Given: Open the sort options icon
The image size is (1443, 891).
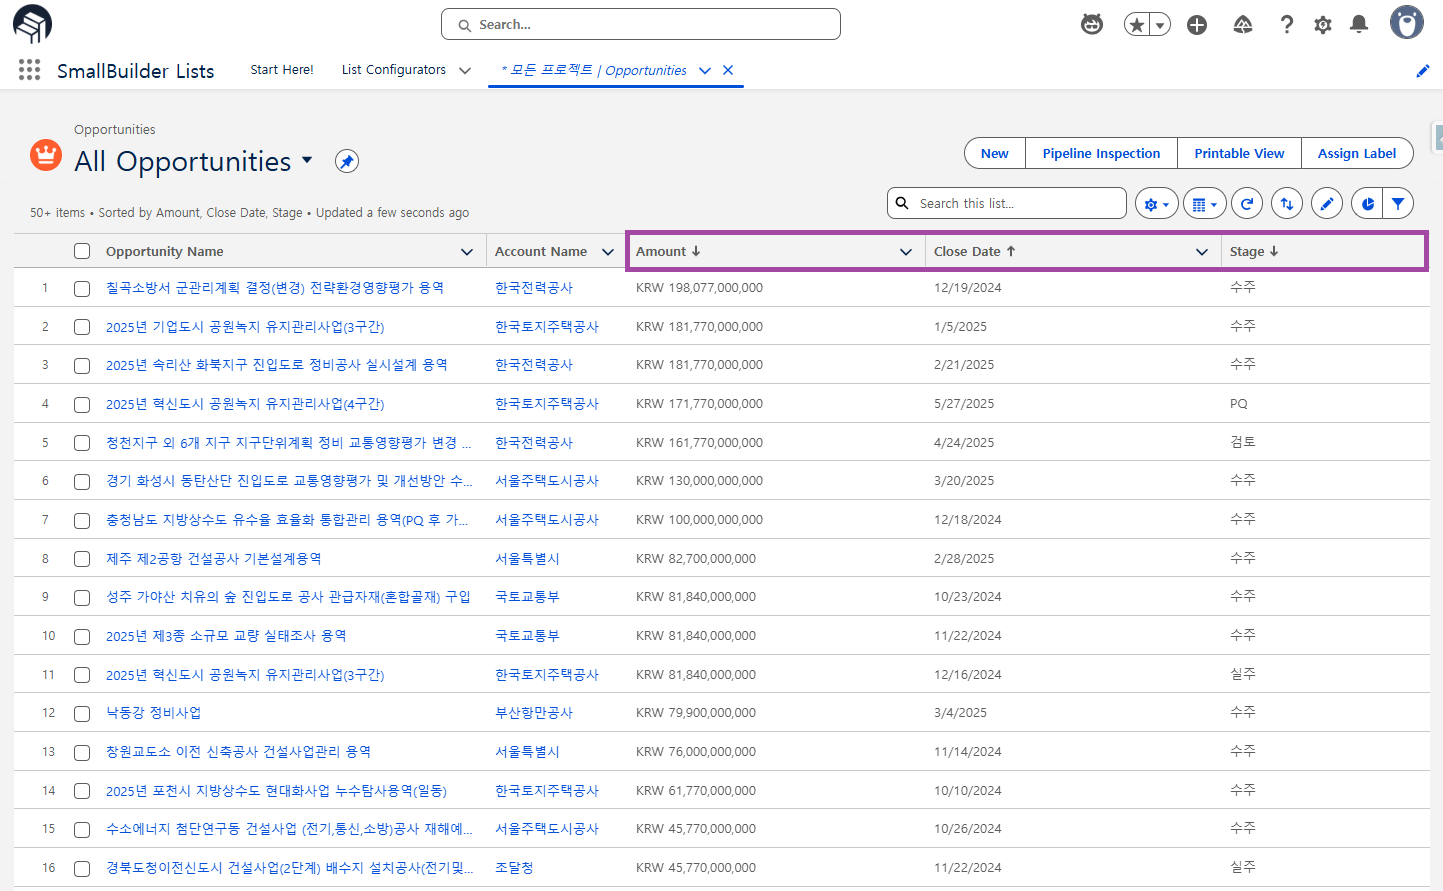Looking at the screenshot, I should coord(1287,203).
